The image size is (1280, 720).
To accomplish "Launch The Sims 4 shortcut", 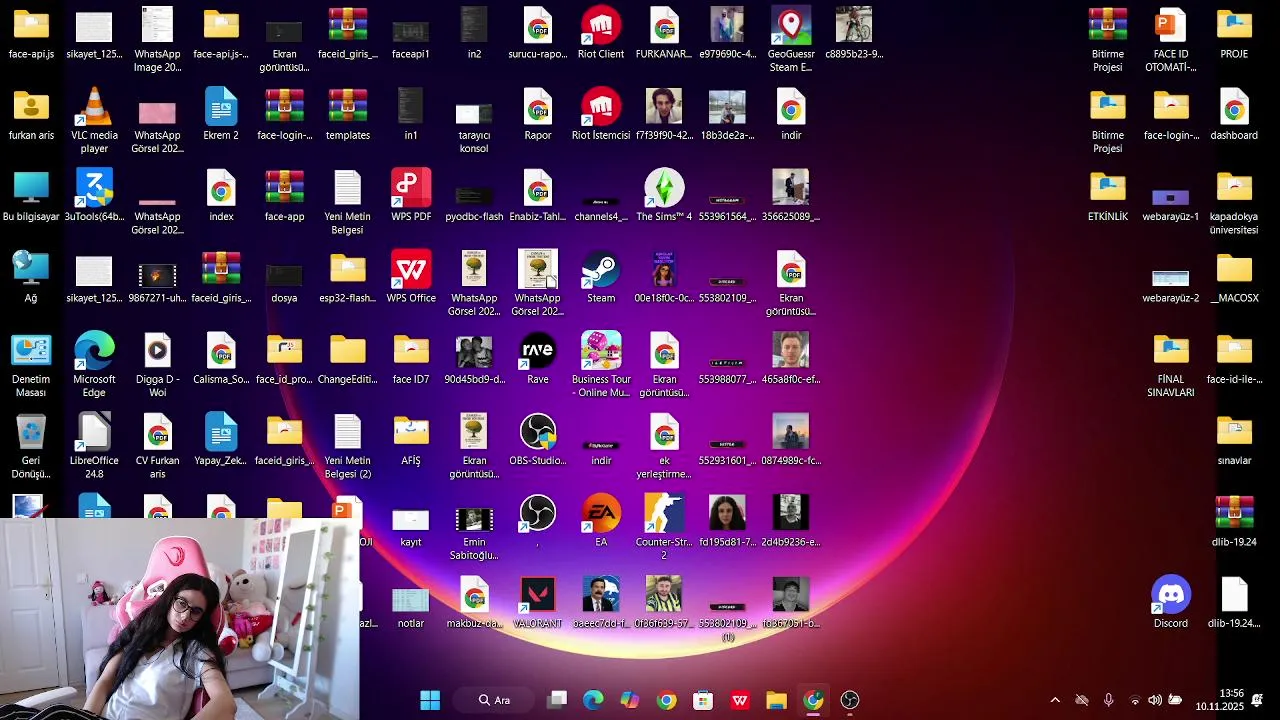I will 664,196.
